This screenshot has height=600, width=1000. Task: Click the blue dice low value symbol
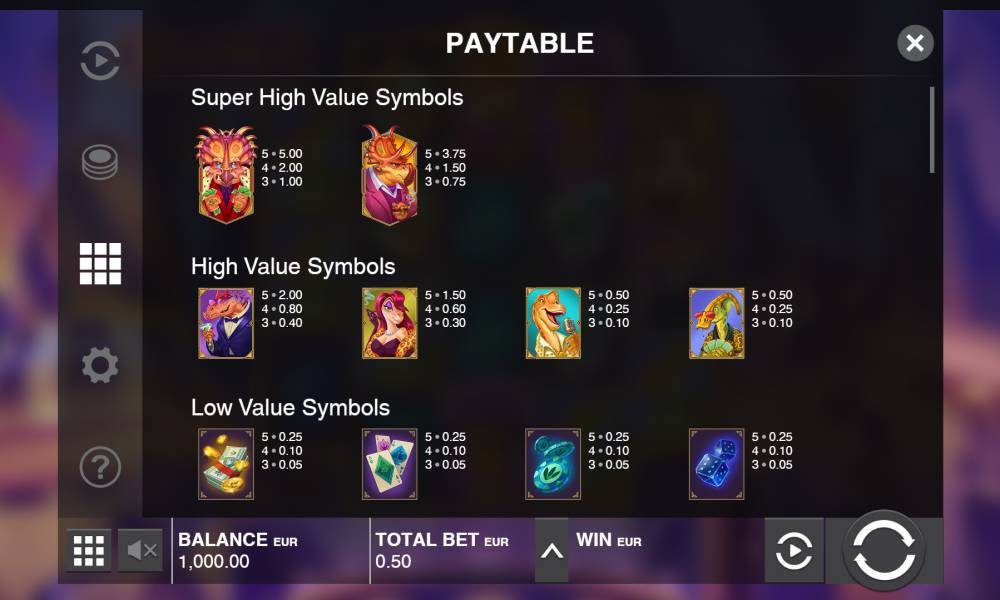coord(716,464)
